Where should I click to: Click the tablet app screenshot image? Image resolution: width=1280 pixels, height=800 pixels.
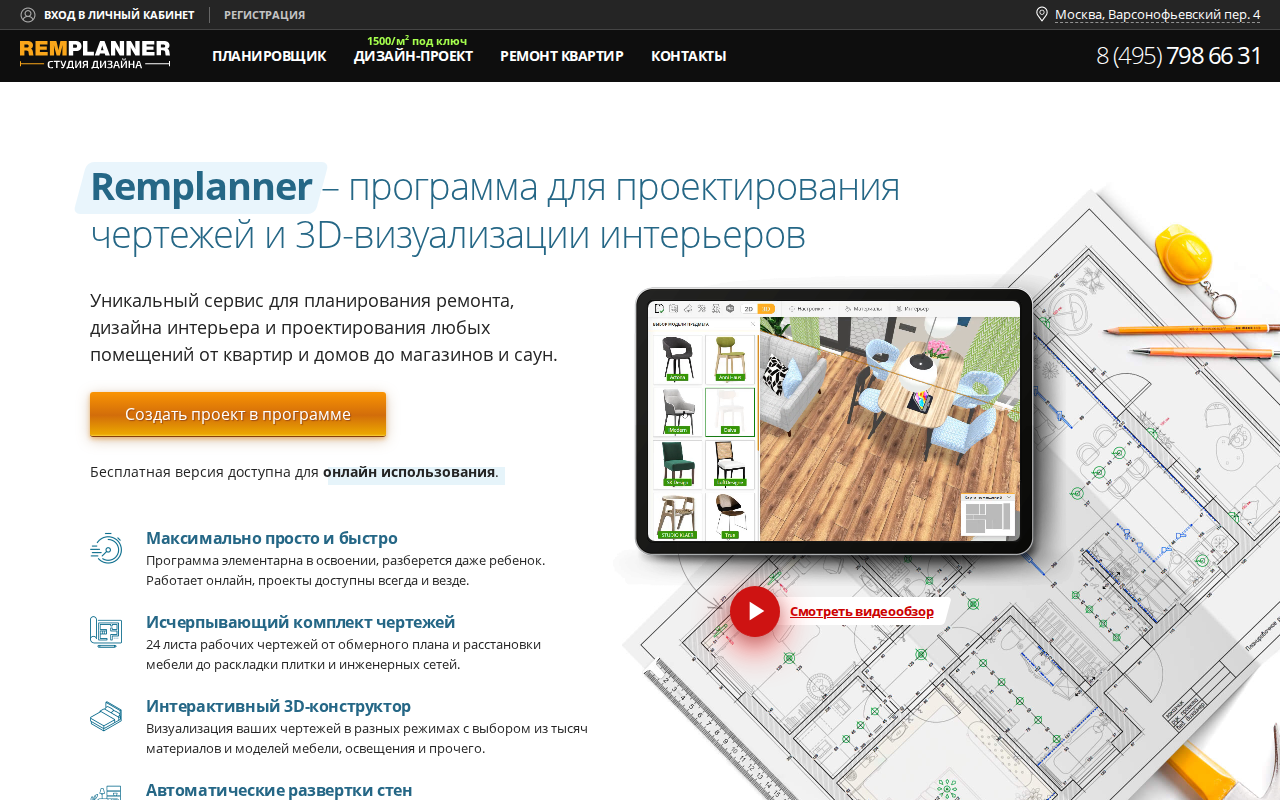(834, 421)
